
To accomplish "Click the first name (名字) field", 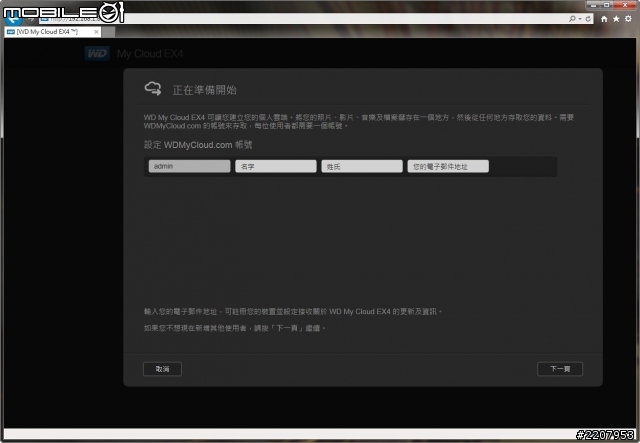I will [276, 166].
